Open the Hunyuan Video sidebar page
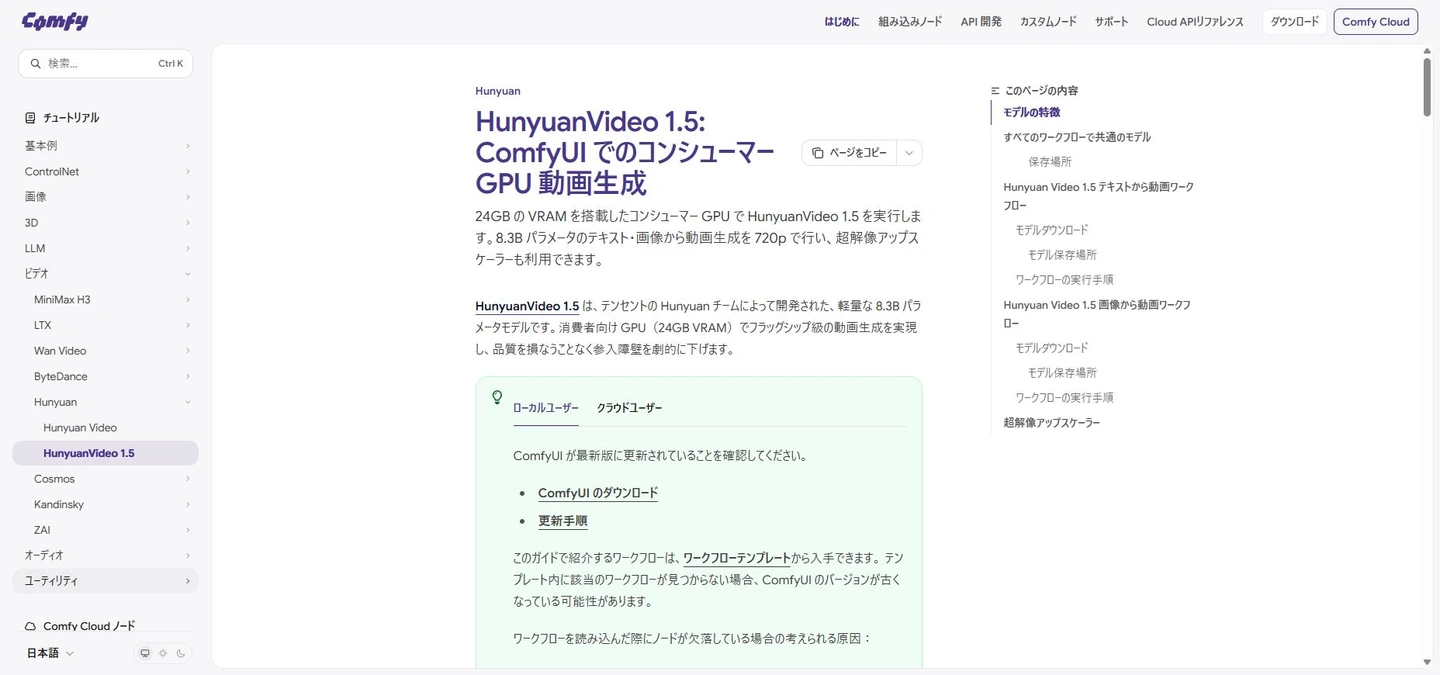The image size is (1440, 675). (105, 428)
